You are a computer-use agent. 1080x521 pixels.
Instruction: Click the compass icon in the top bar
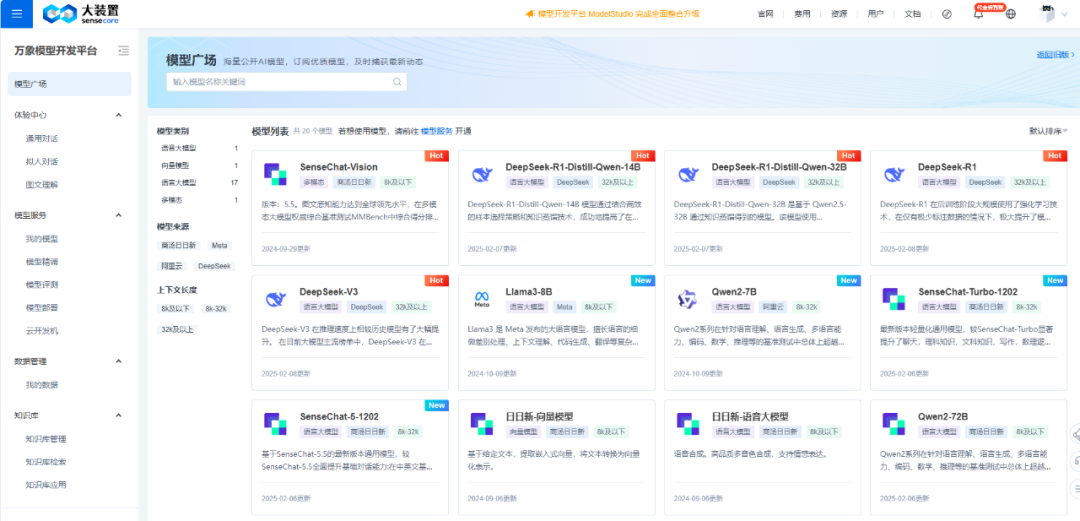(946, 14)
